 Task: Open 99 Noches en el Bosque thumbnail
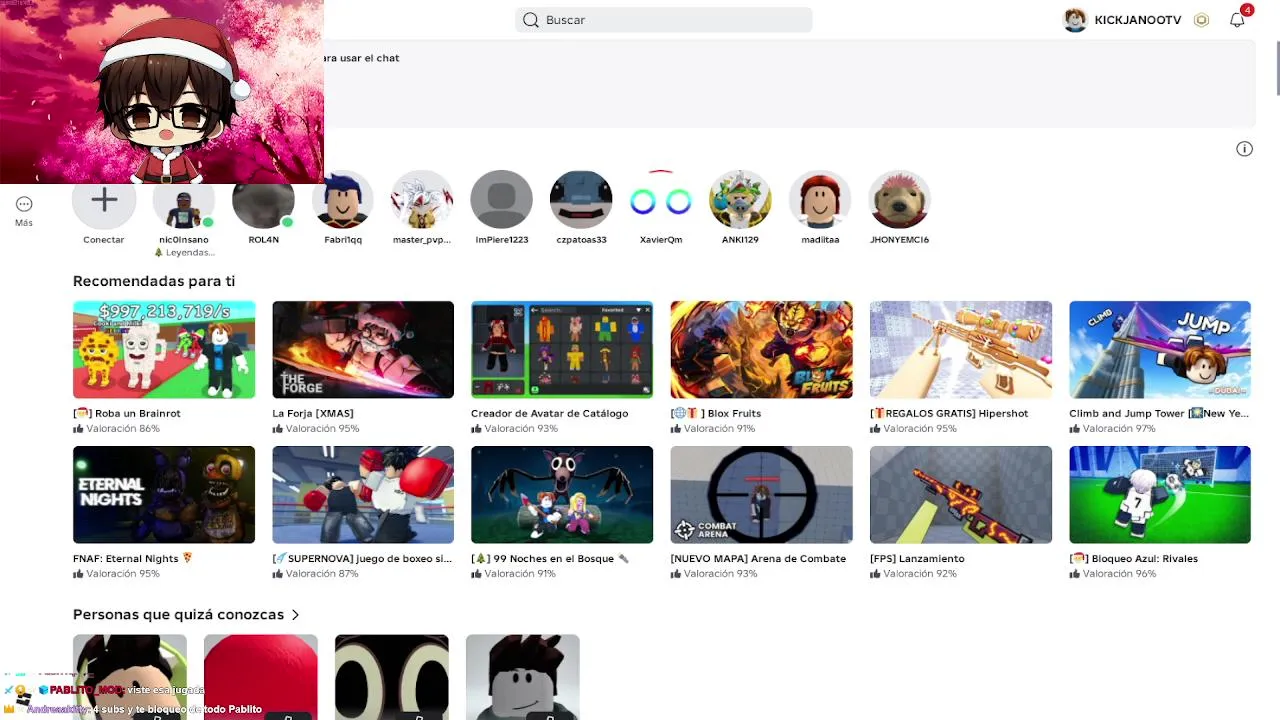coord(562,495)
